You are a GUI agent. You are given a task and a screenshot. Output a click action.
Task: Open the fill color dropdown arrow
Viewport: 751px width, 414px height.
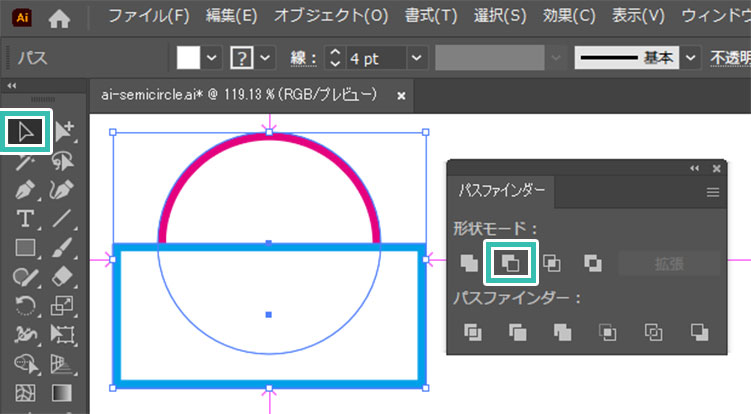click(211, 58)
